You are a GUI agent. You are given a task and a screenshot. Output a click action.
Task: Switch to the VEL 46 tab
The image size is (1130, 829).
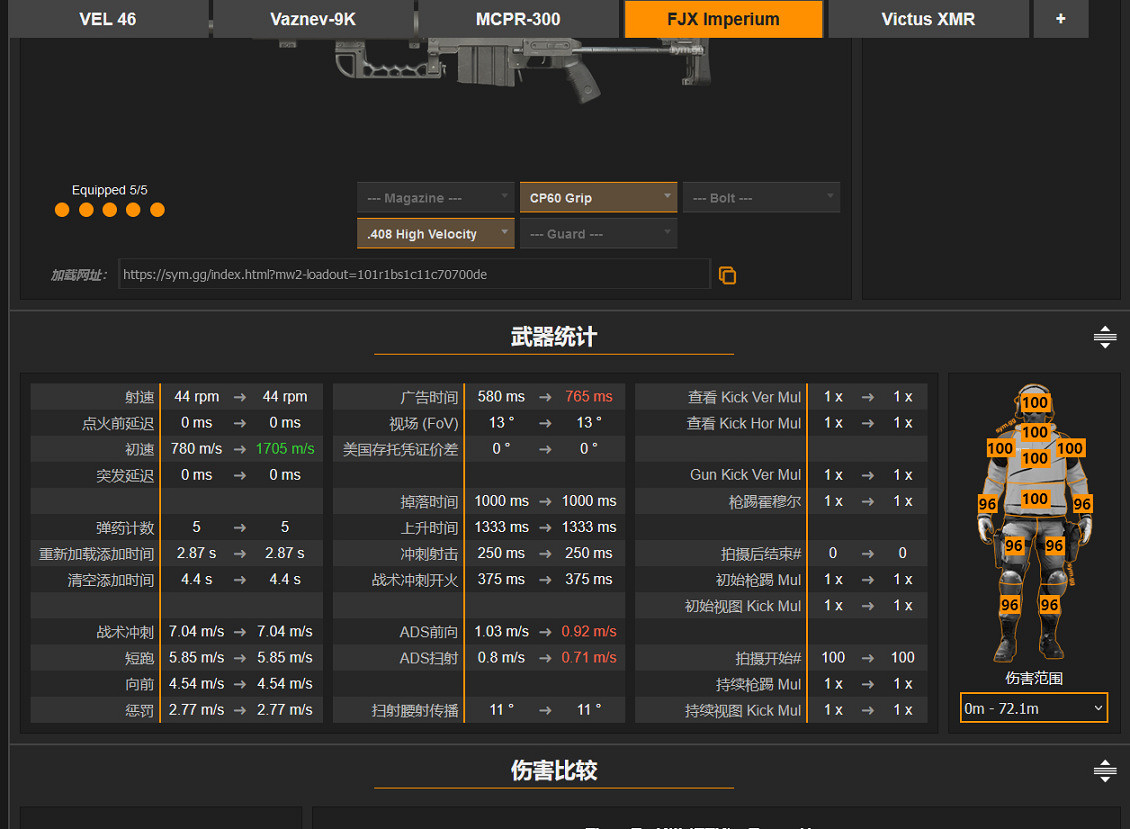[x=108, y=19]
